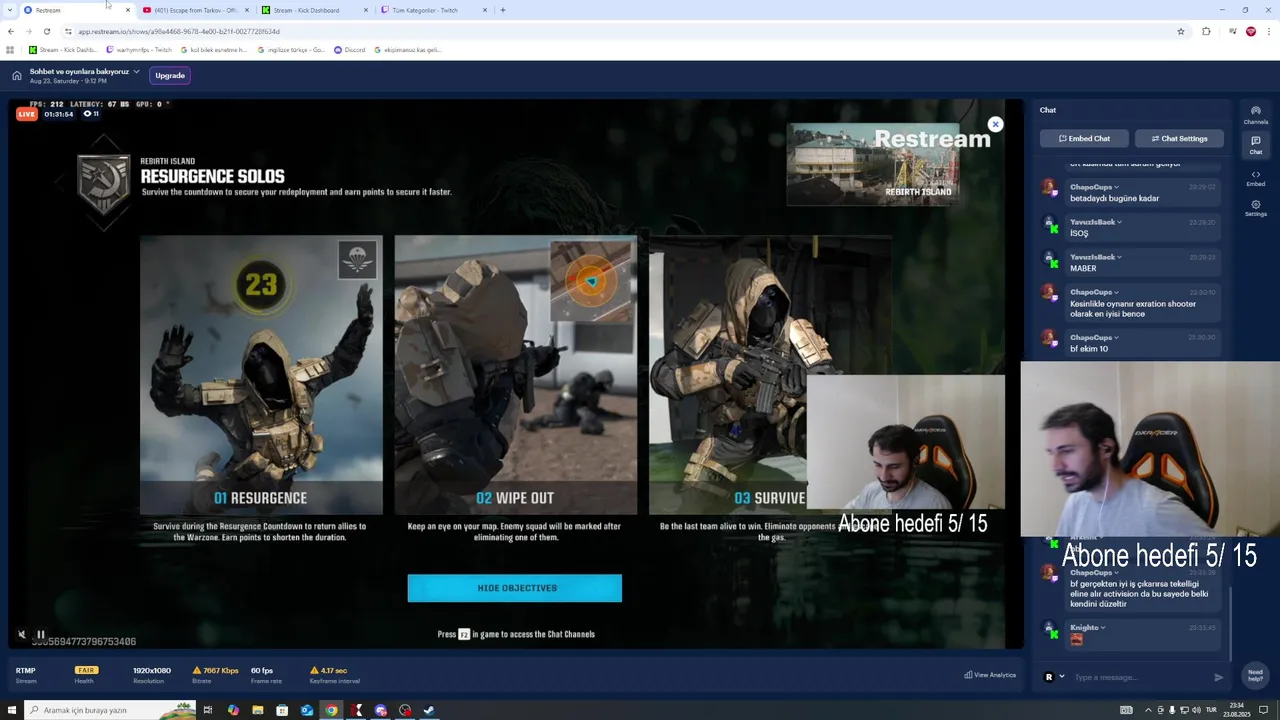This screenshot has height=720, width=1280.
Task: Expand YavuzIsBack menu on 'MABER' message
Action: pos(1119,257)
